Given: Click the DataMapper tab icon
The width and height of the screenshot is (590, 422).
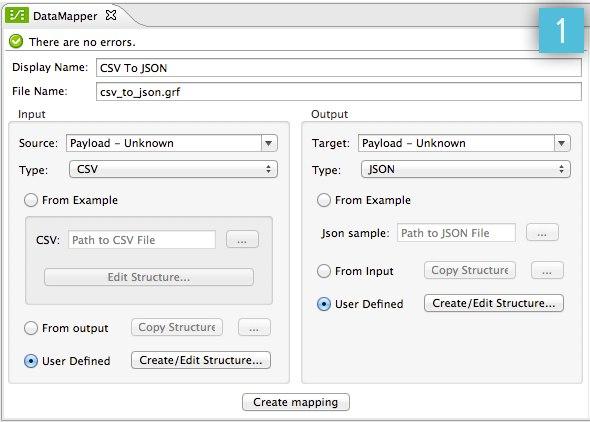Looking at the screenshot, I should point(17,15).
